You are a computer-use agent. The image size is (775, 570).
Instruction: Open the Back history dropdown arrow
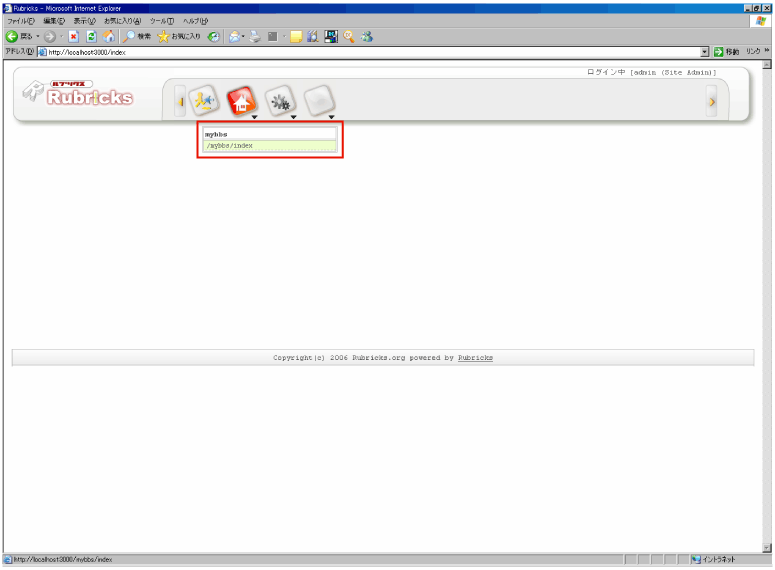click(38, 37)
